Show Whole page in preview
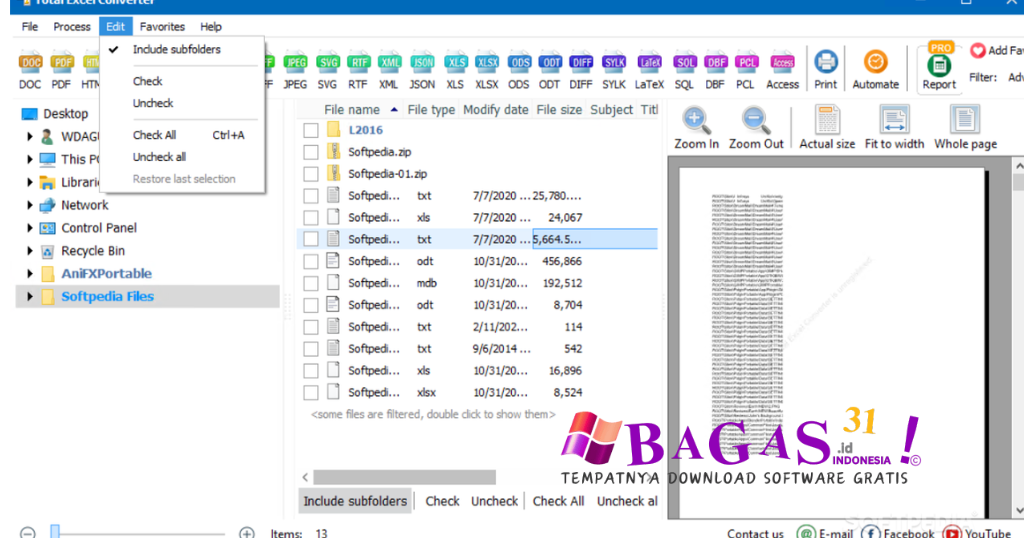Viewport: 1024px width, 538px height. click(965, 128)
